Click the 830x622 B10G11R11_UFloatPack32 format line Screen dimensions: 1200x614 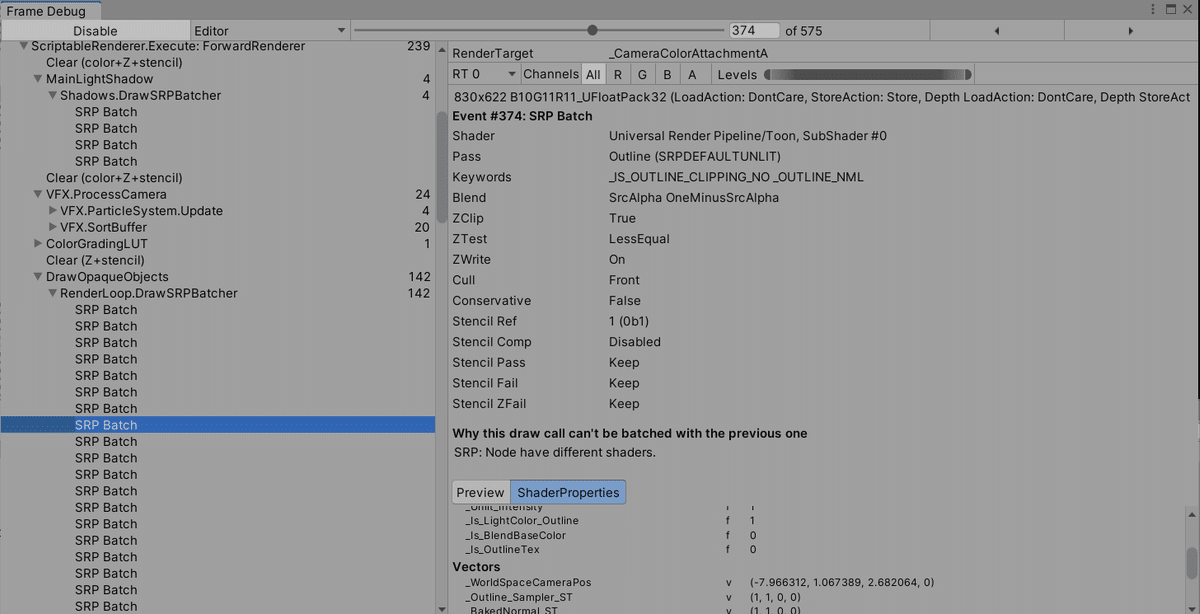click(x=822, y=97)
